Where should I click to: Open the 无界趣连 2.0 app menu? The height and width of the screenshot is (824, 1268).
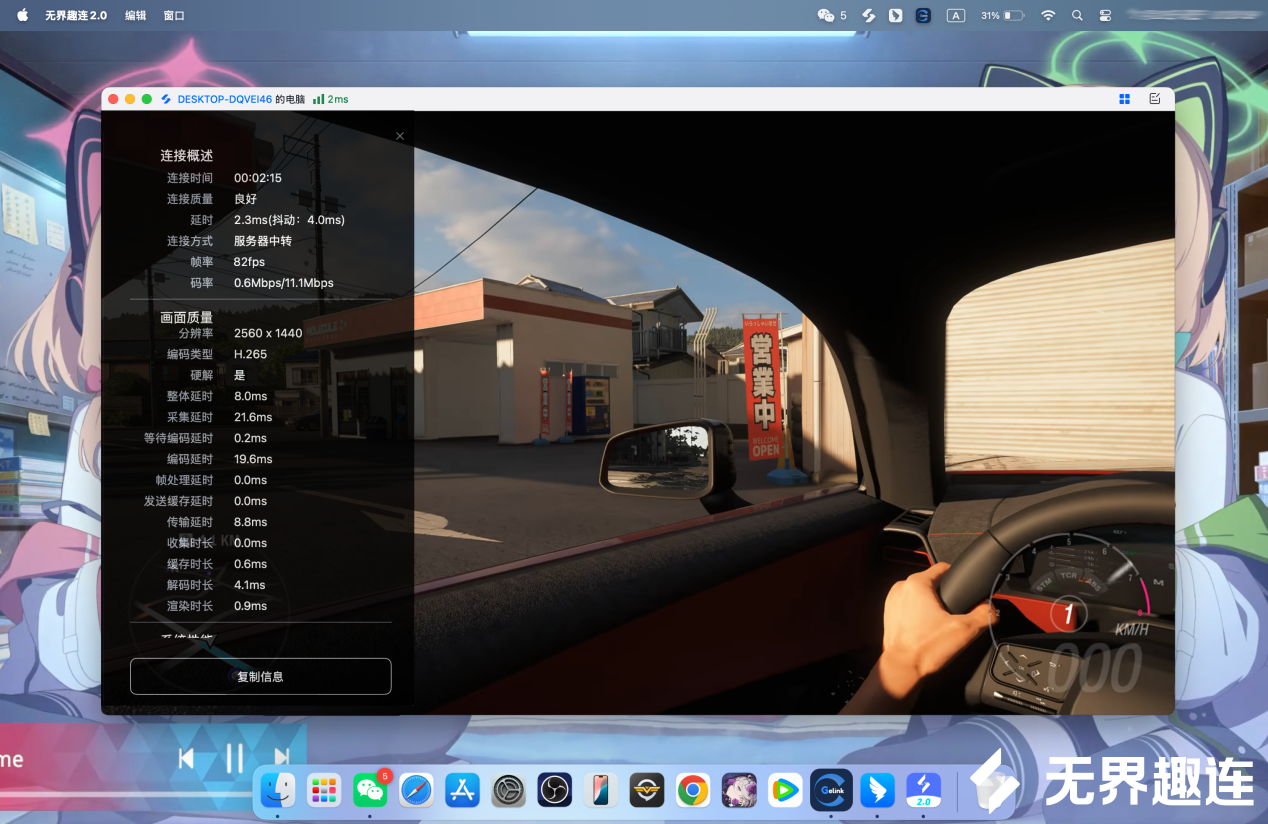(76, 15)
